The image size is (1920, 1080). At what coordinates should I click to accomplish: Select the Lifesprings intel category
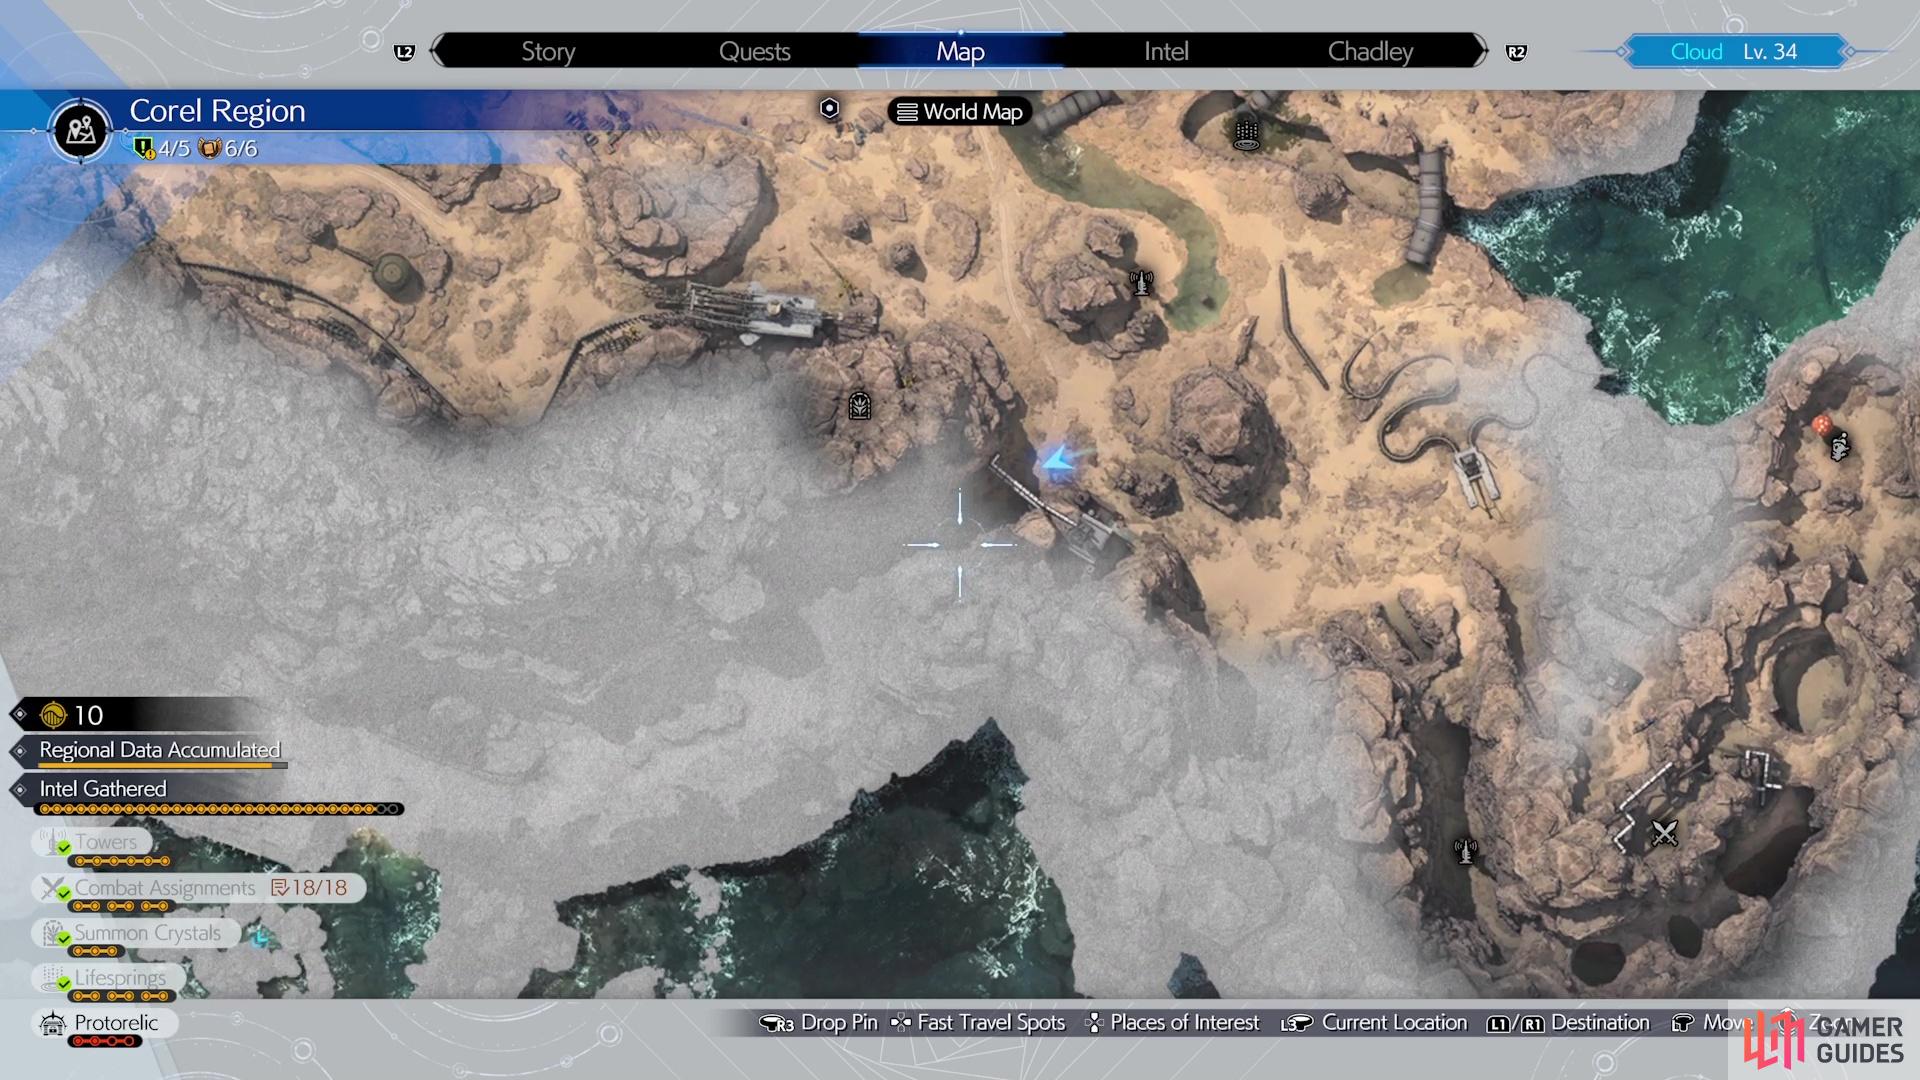108,978
